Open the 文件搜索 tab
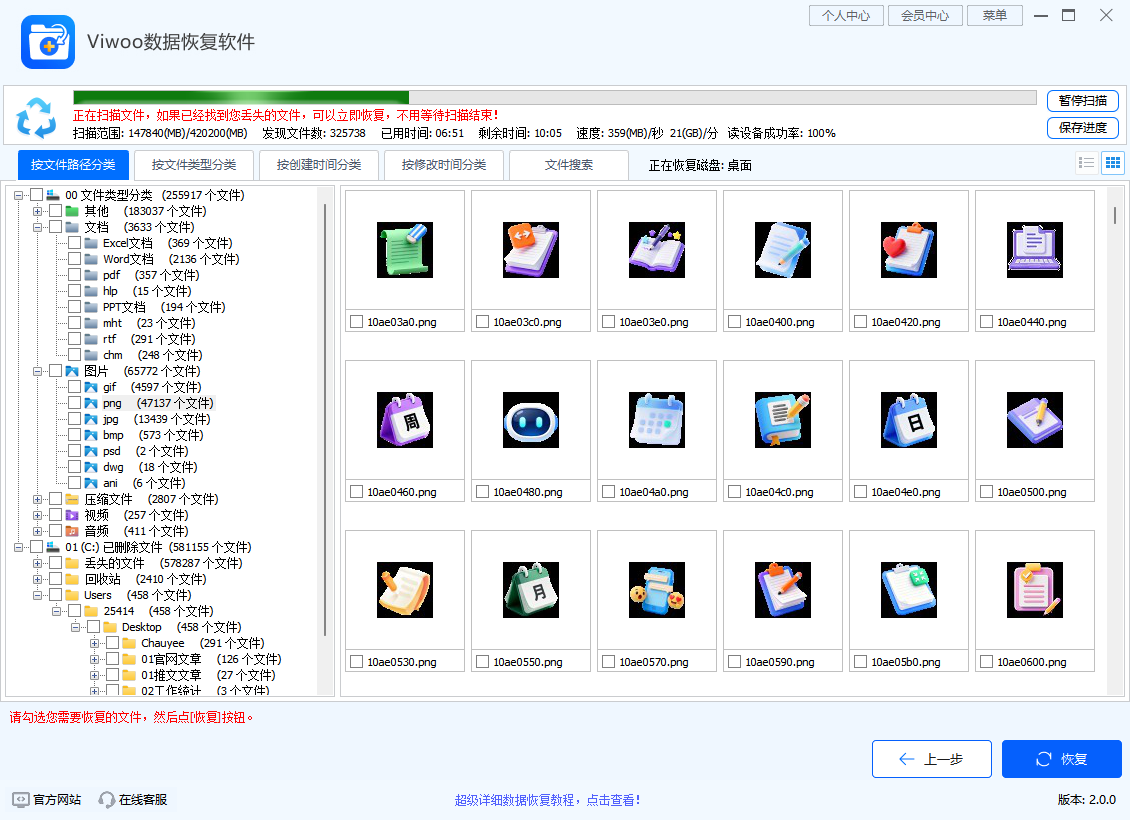The image size is (1130, 820). (568, 164)
